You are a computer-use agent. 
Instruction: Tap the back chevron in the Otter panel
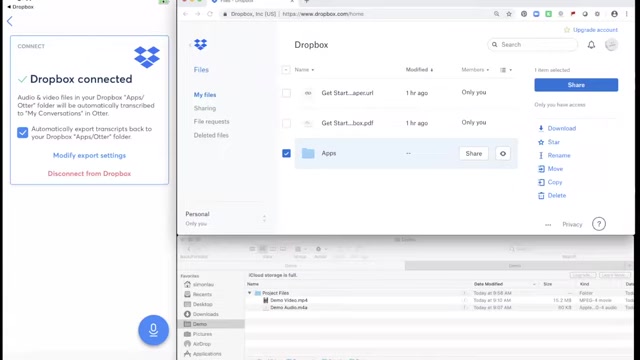pyautogui.click(x=10, y=21)
